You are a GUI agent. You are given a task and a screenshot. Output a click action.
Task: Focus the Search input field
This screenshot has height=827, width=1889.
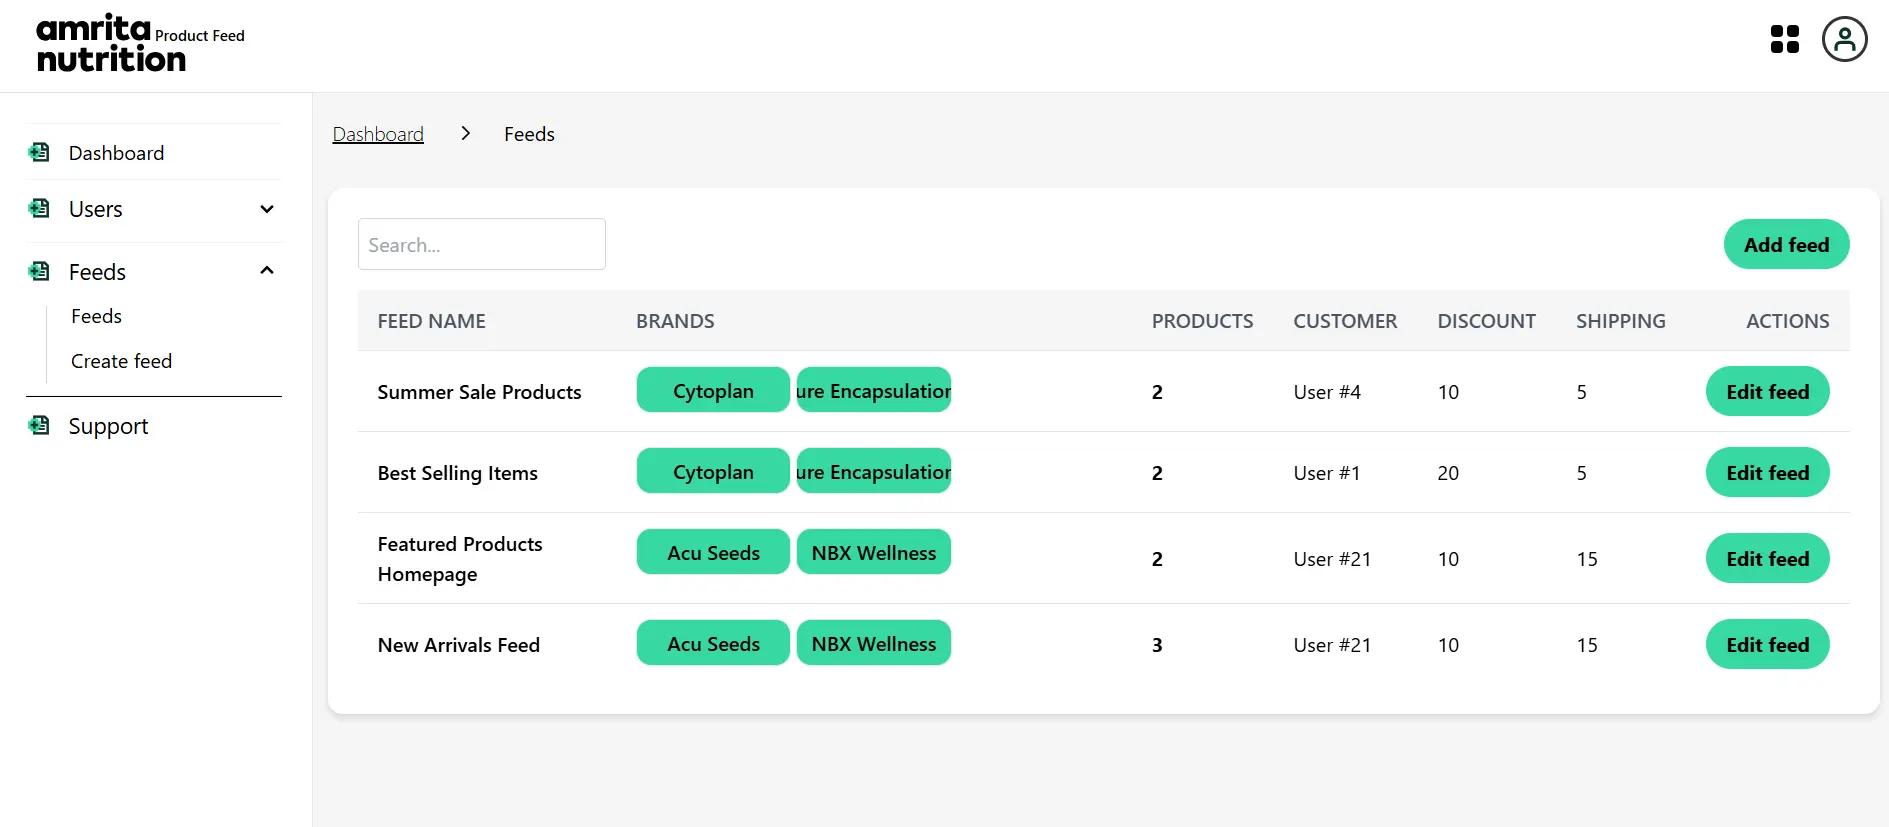coord(482,244)
